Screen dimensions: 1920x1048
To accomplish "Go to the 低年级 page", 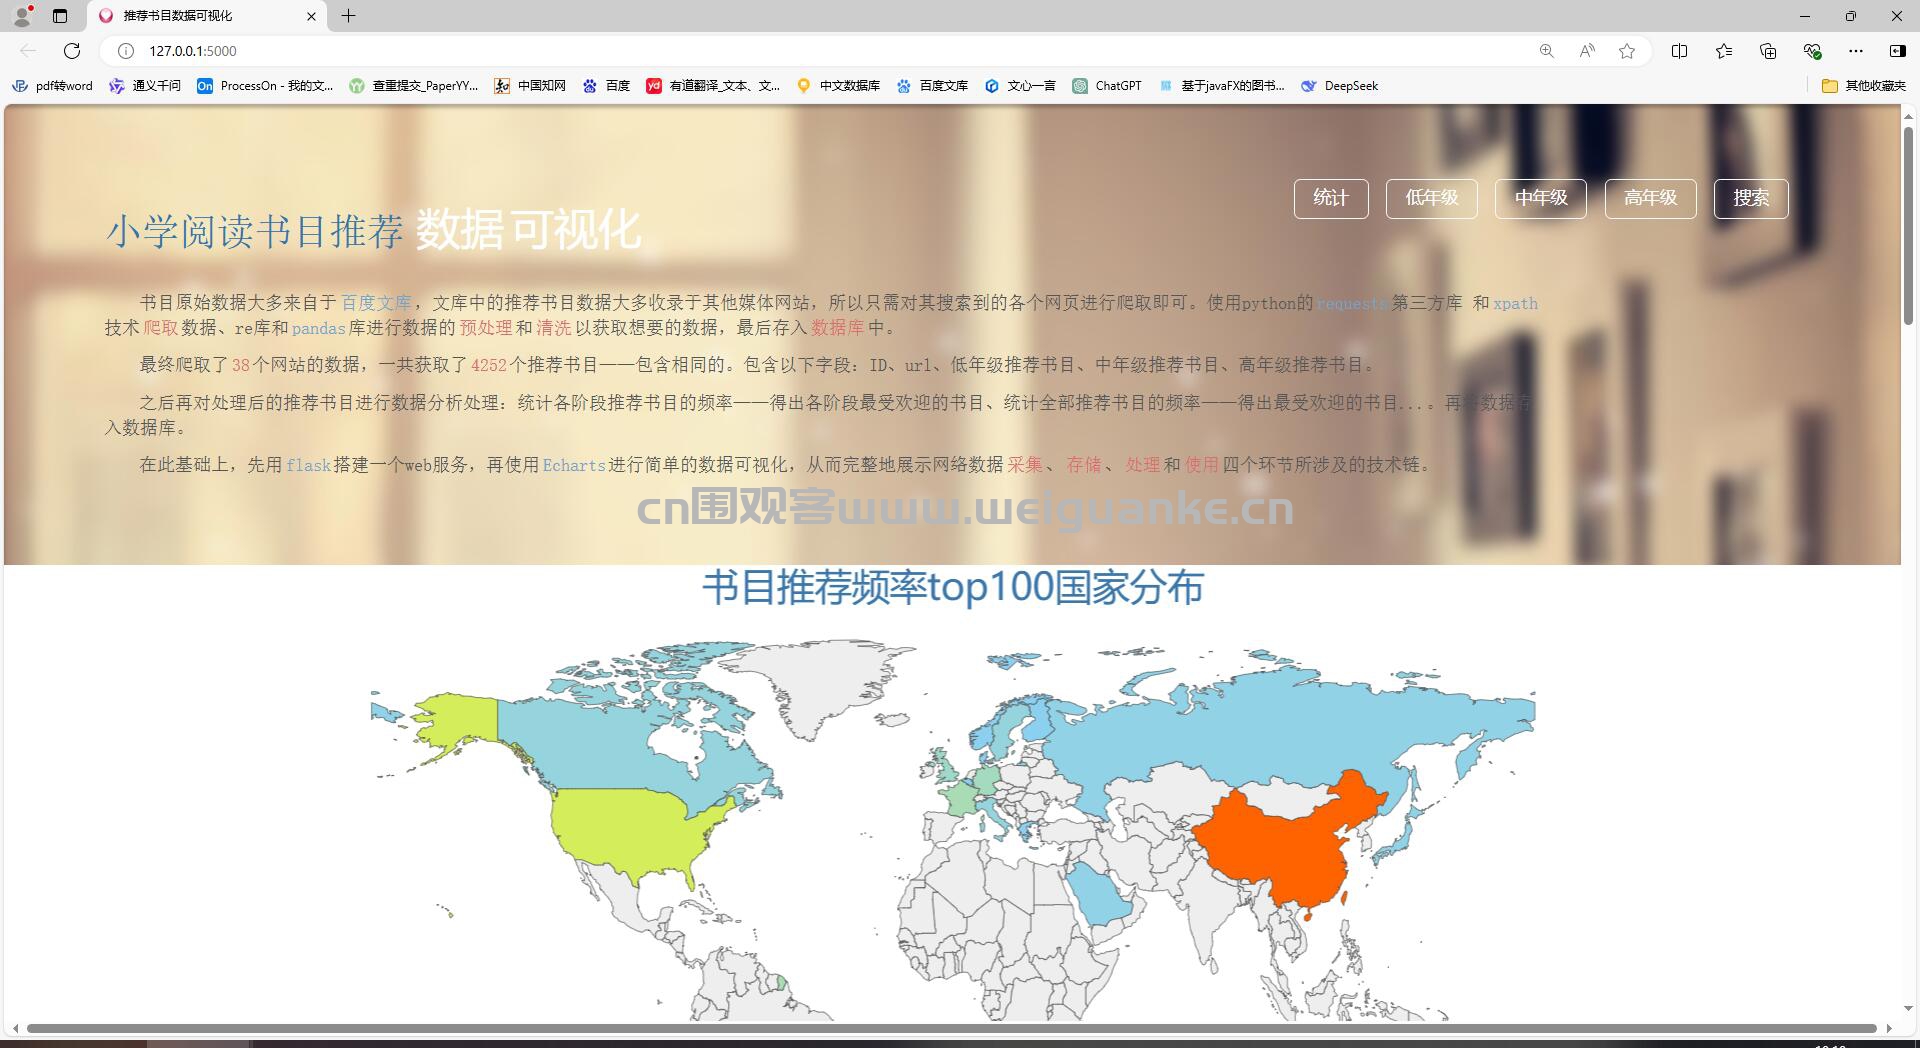I will tap(1432, 198).
